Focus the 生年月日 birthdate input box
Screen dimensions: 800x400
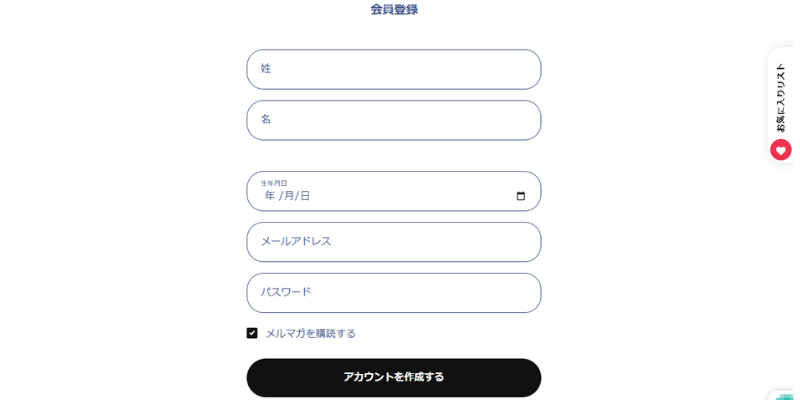[394, 191]
